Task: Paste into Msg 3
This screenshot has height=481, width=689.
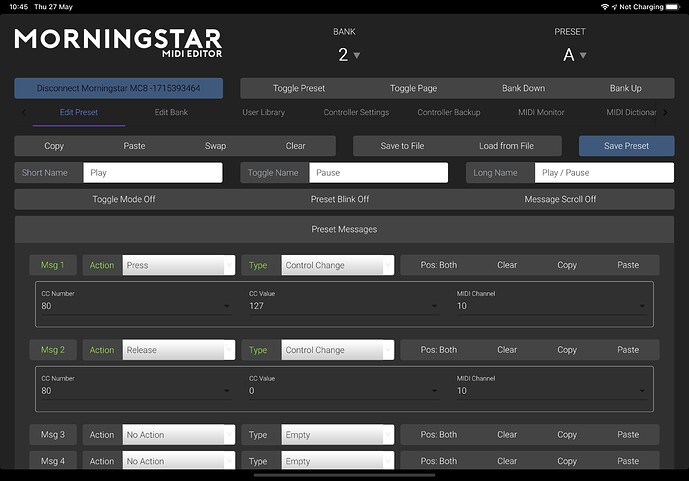Action: tap(628, 435)
